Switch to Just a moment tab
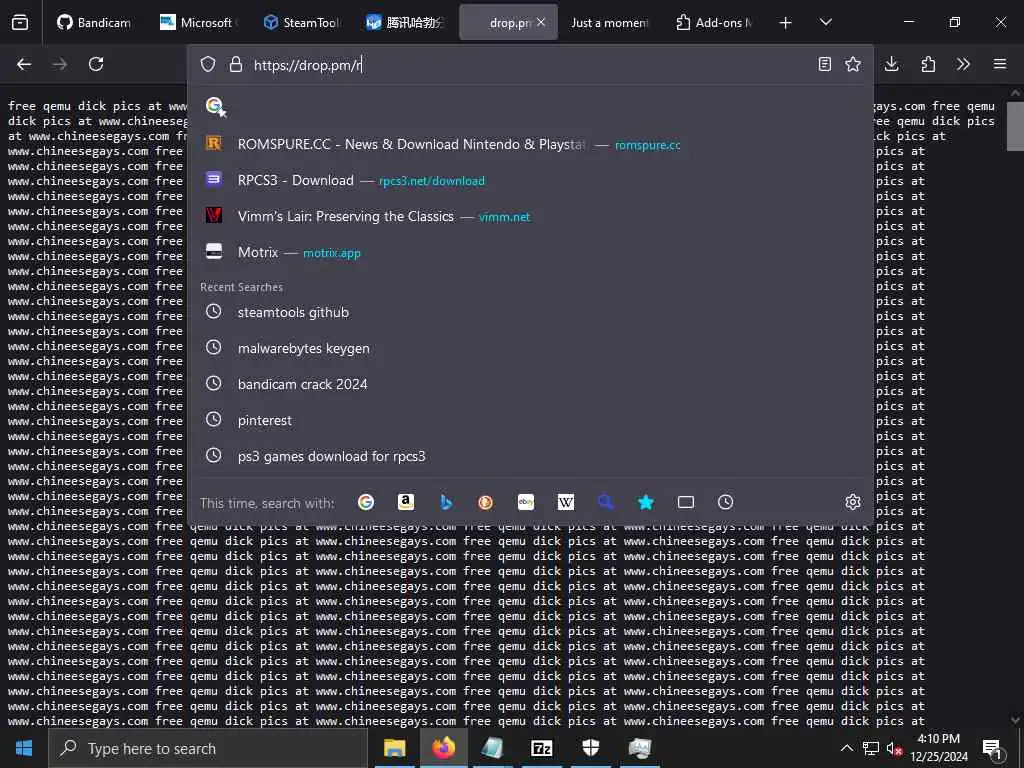This screenshot has width=1024, height=768. pyautogui.click(x=610, y=22)
